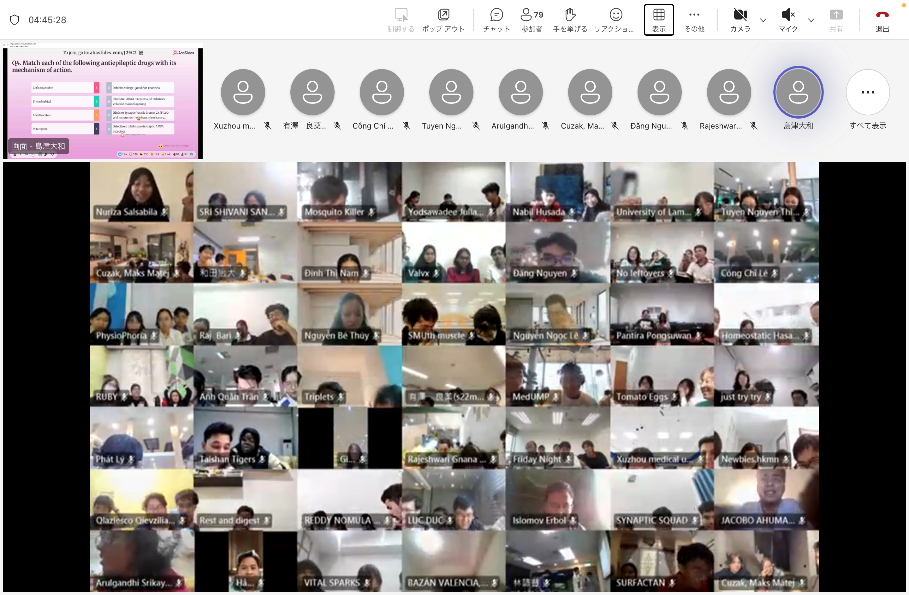Pop out the shared content
This screenshot has width=909, height=595.
pyautogui.click(x=443, y=18)
